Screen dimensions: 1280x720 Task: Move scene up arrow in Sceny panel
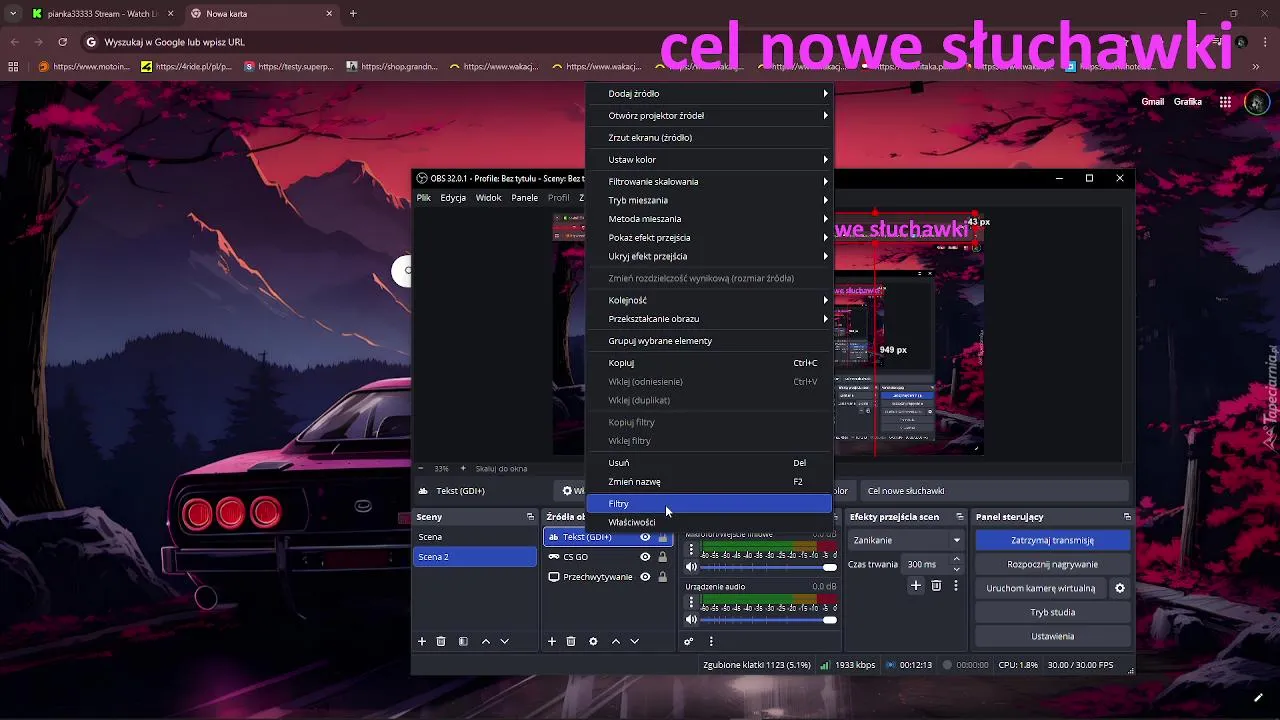pyautogui.click(x=486, y=641)
